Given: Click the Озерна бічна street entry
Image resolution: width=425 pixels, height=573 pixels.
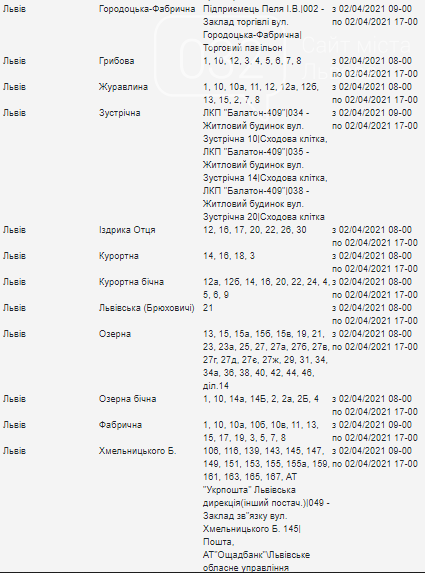Looking at the screenshot, I should tap(127, 399).
